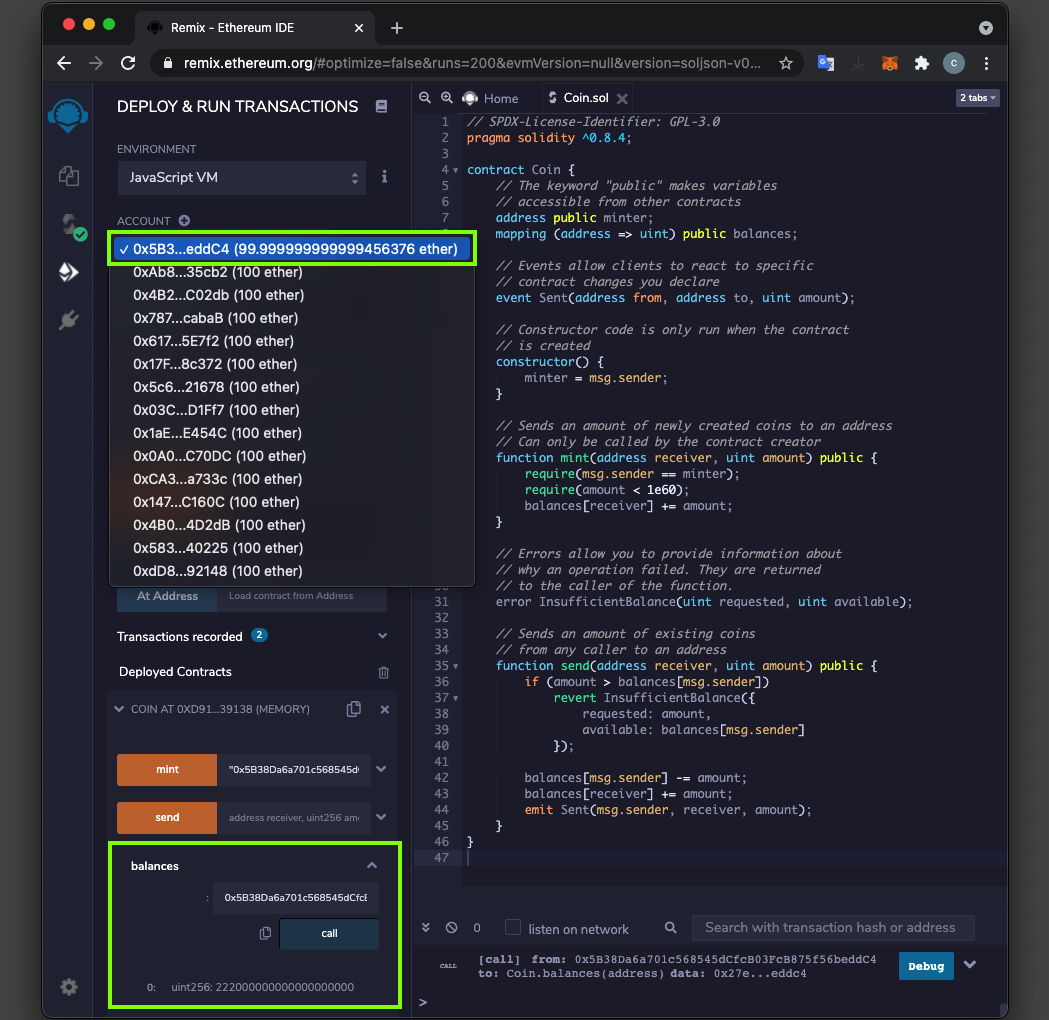Screen dimensions: 1049x1020
Task: Collapse the COIN AT 0XD91 contract
Action: point(119,709)
